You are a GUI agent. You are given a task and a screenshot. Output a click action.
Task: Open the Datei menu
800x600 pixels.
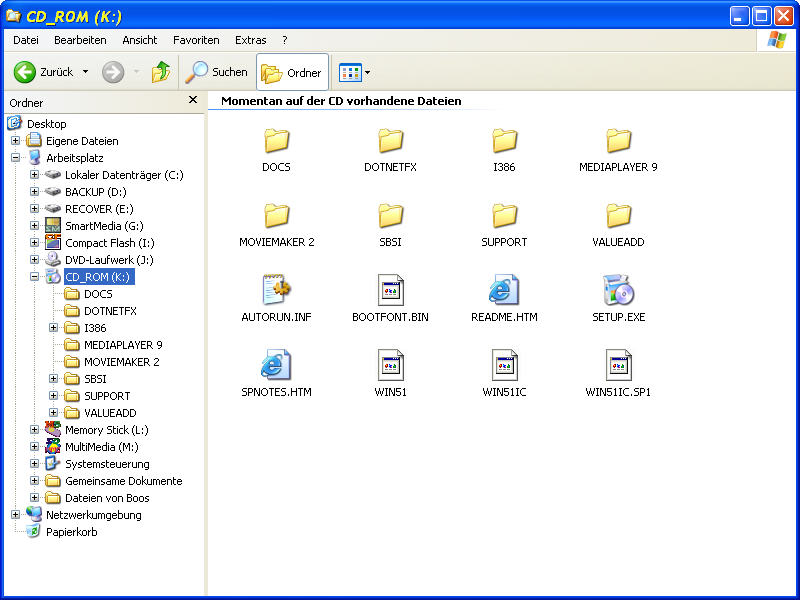(x=26, y=40)
